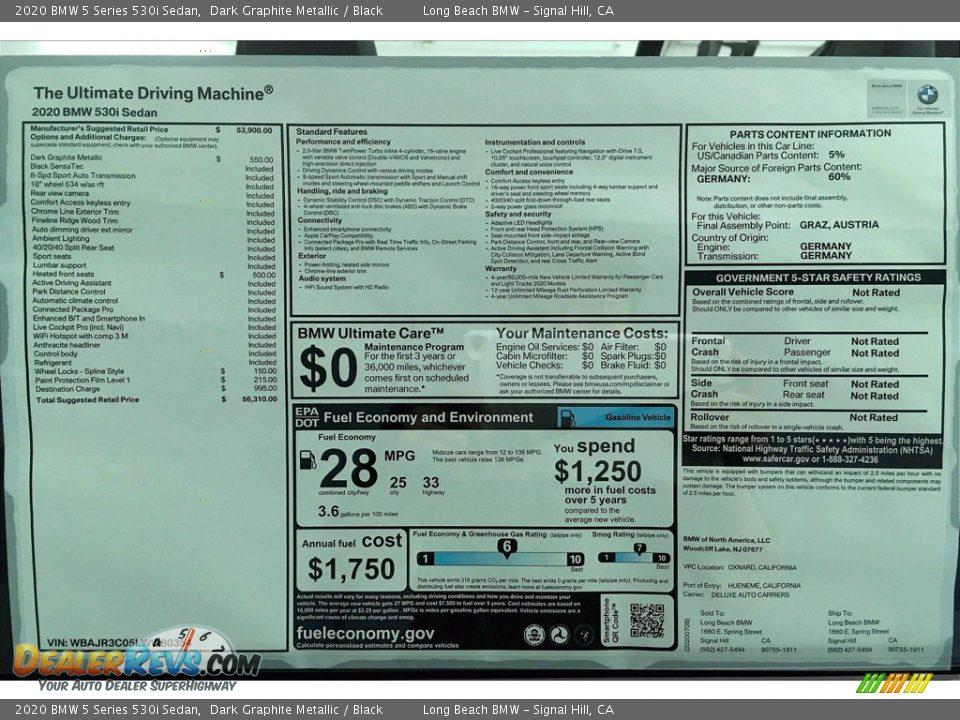
Task: Click the gas pump icon in Gasoline Vehicle banner
Action: point(568,418)
